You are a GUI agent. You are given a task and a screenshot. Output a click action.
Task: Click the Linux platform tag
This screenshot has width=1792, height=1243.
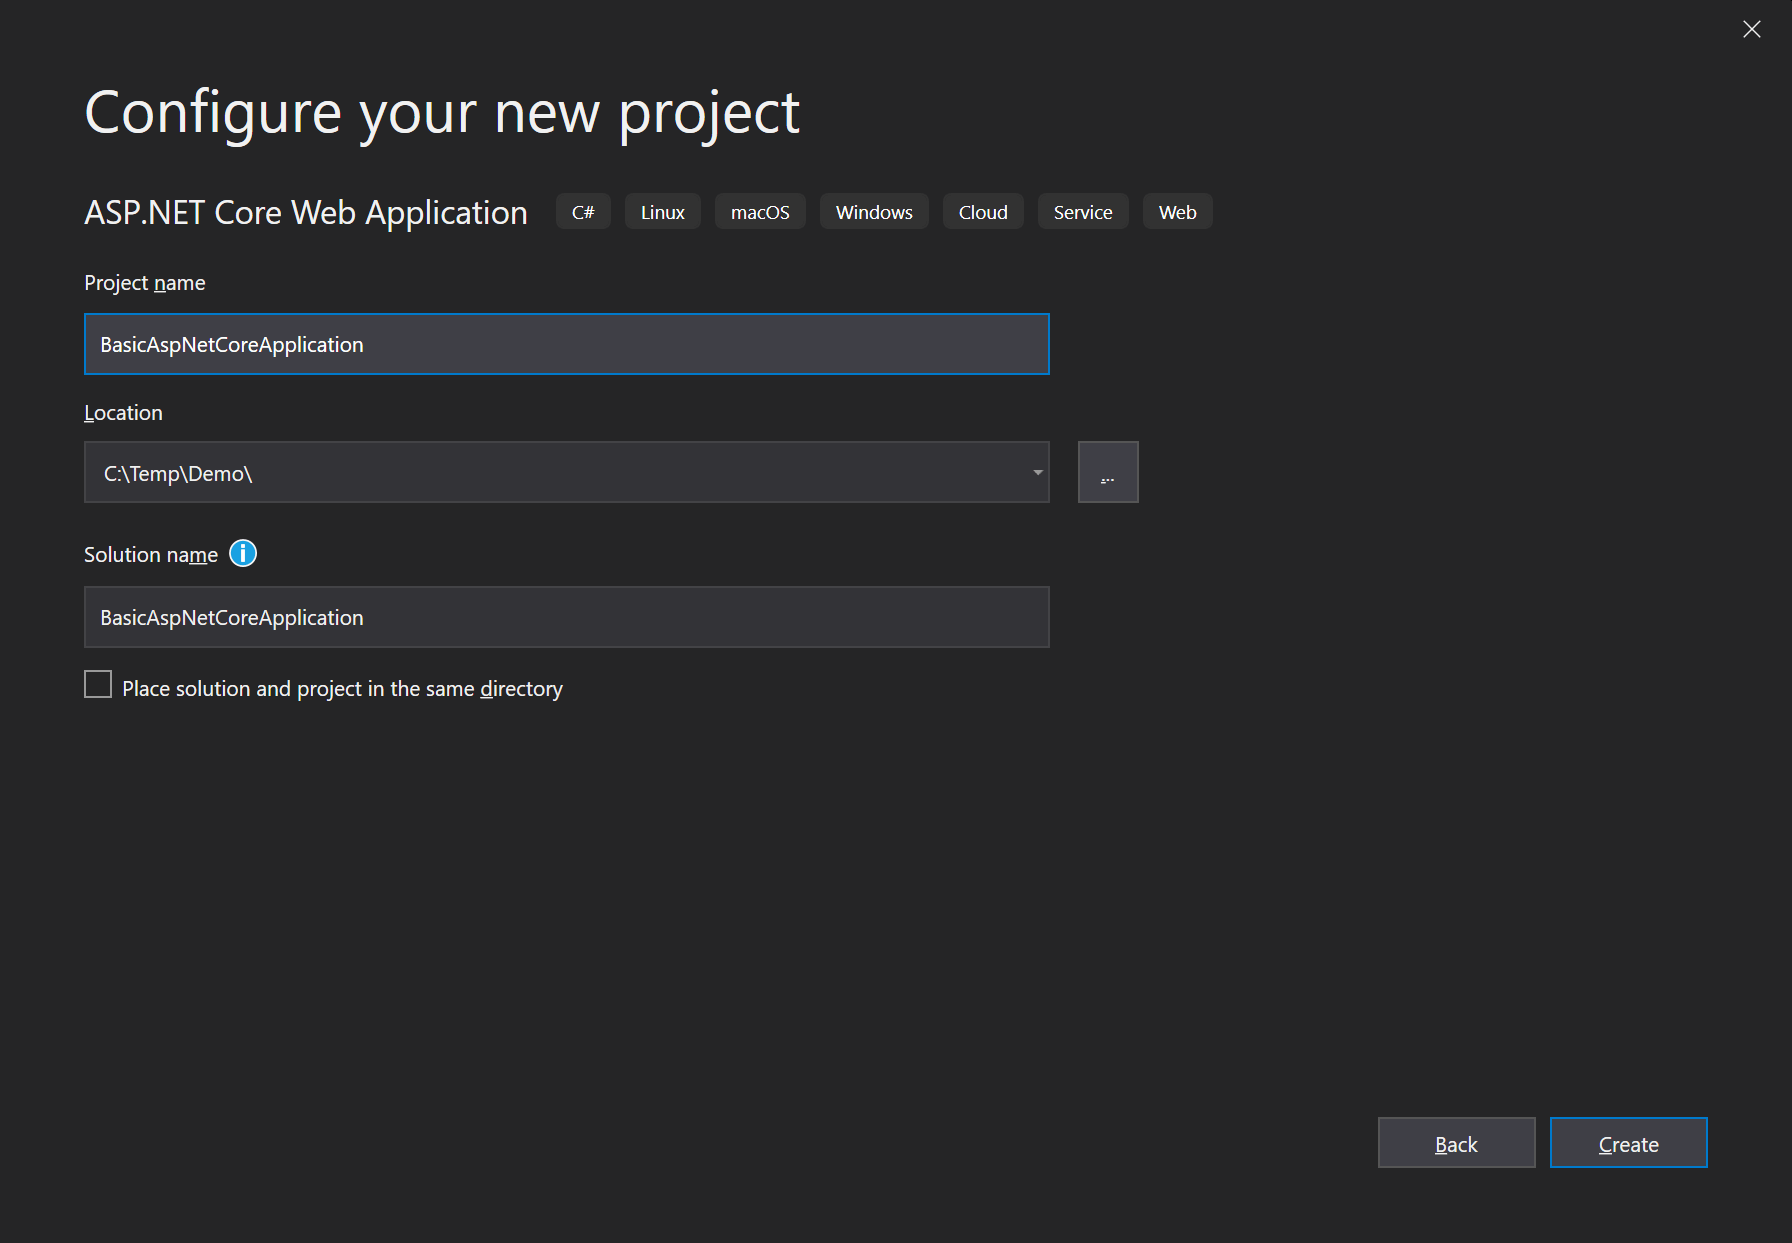coord(662,212)
